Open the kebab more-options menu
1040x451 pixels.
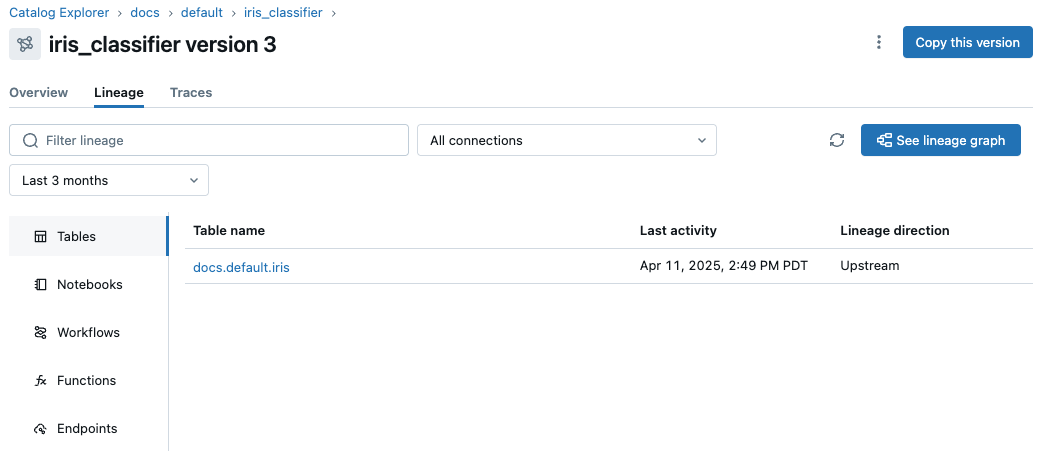[x=879, y=42]
